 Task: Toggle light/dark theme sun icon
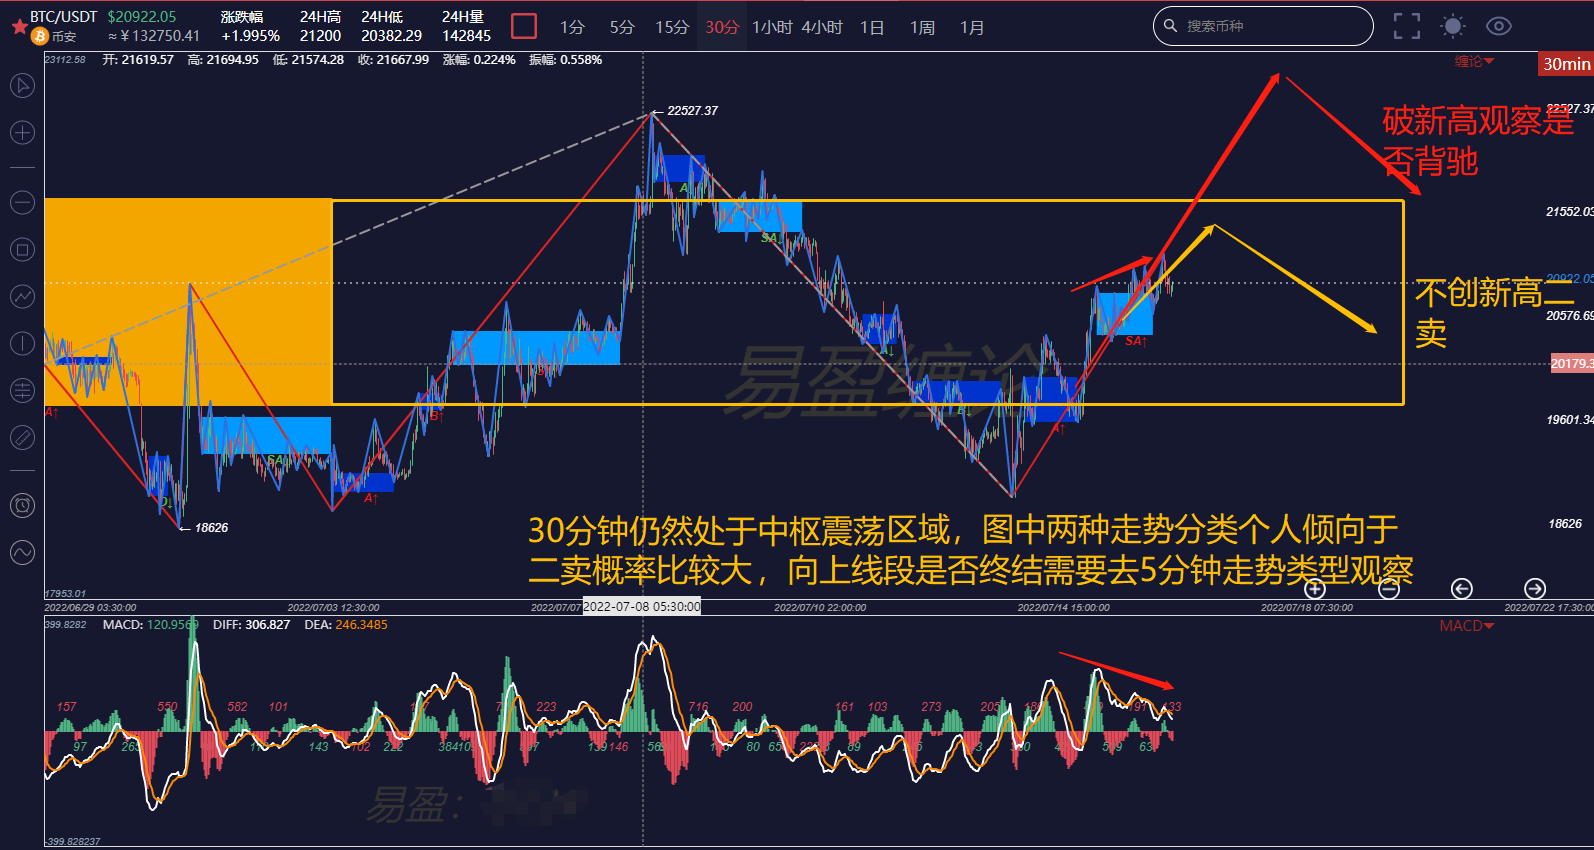pos(1453,27)
